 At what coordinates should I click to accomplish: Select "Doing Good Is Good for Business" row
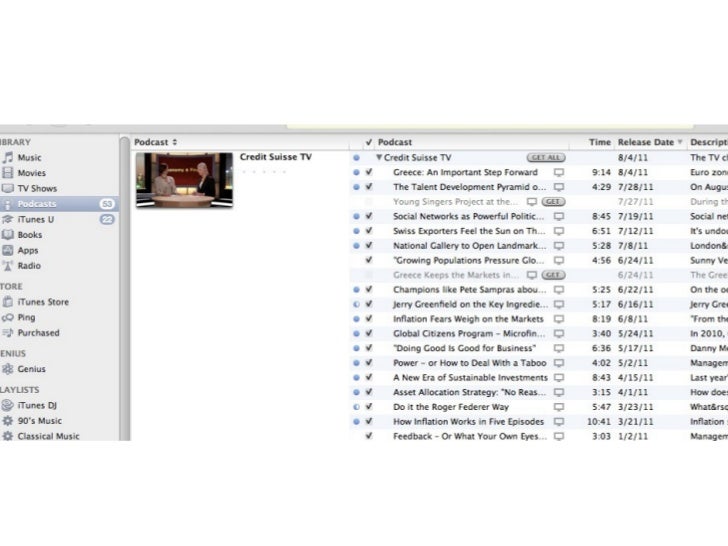[539, 348]
